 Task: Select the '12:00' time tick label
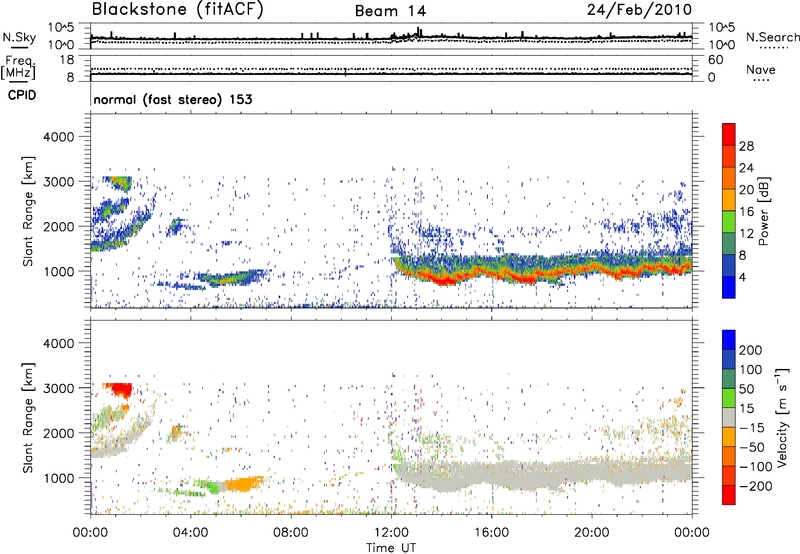[391, 533]
